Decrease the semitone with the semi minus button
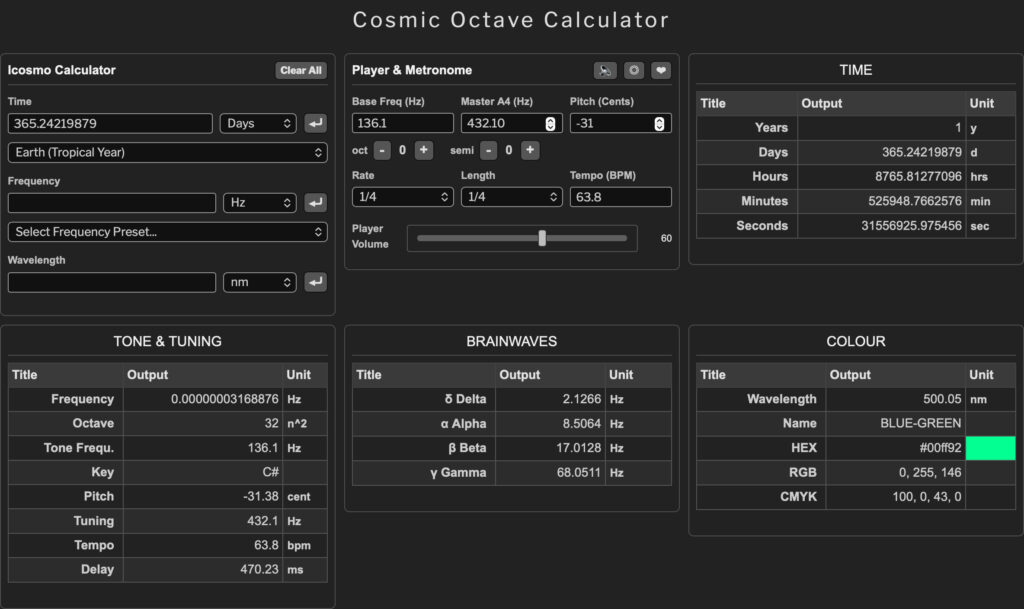The image size is (1024, 609). (x=487, y=150)
